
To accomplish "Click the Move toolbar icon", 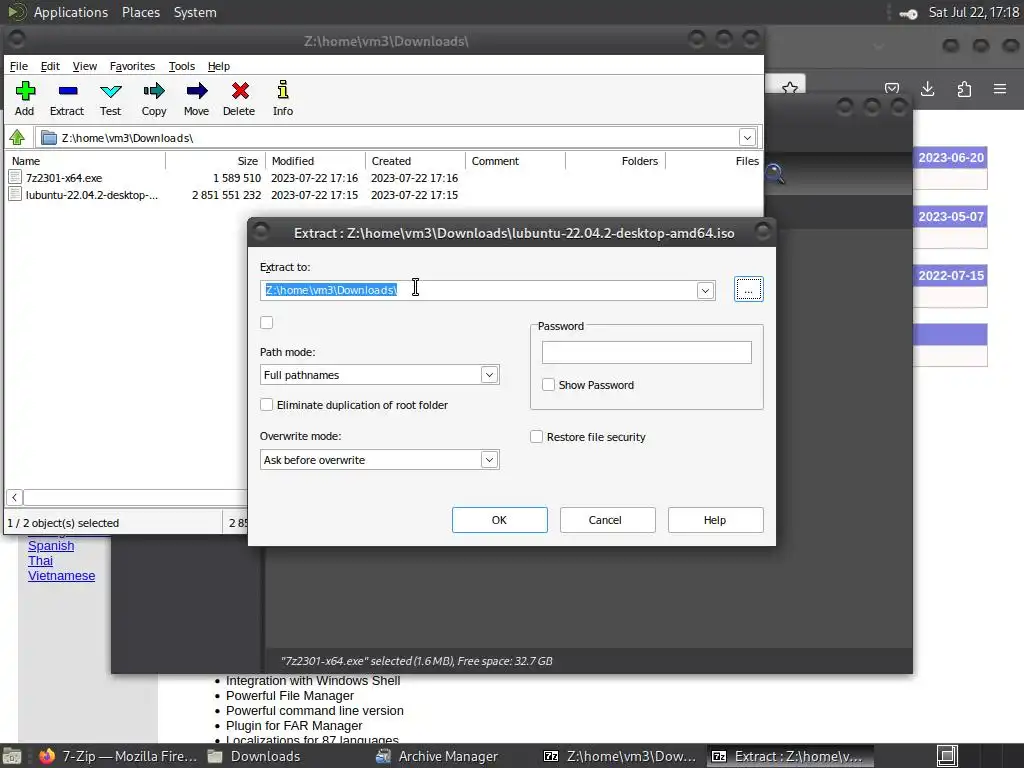I will coord(197,91).
